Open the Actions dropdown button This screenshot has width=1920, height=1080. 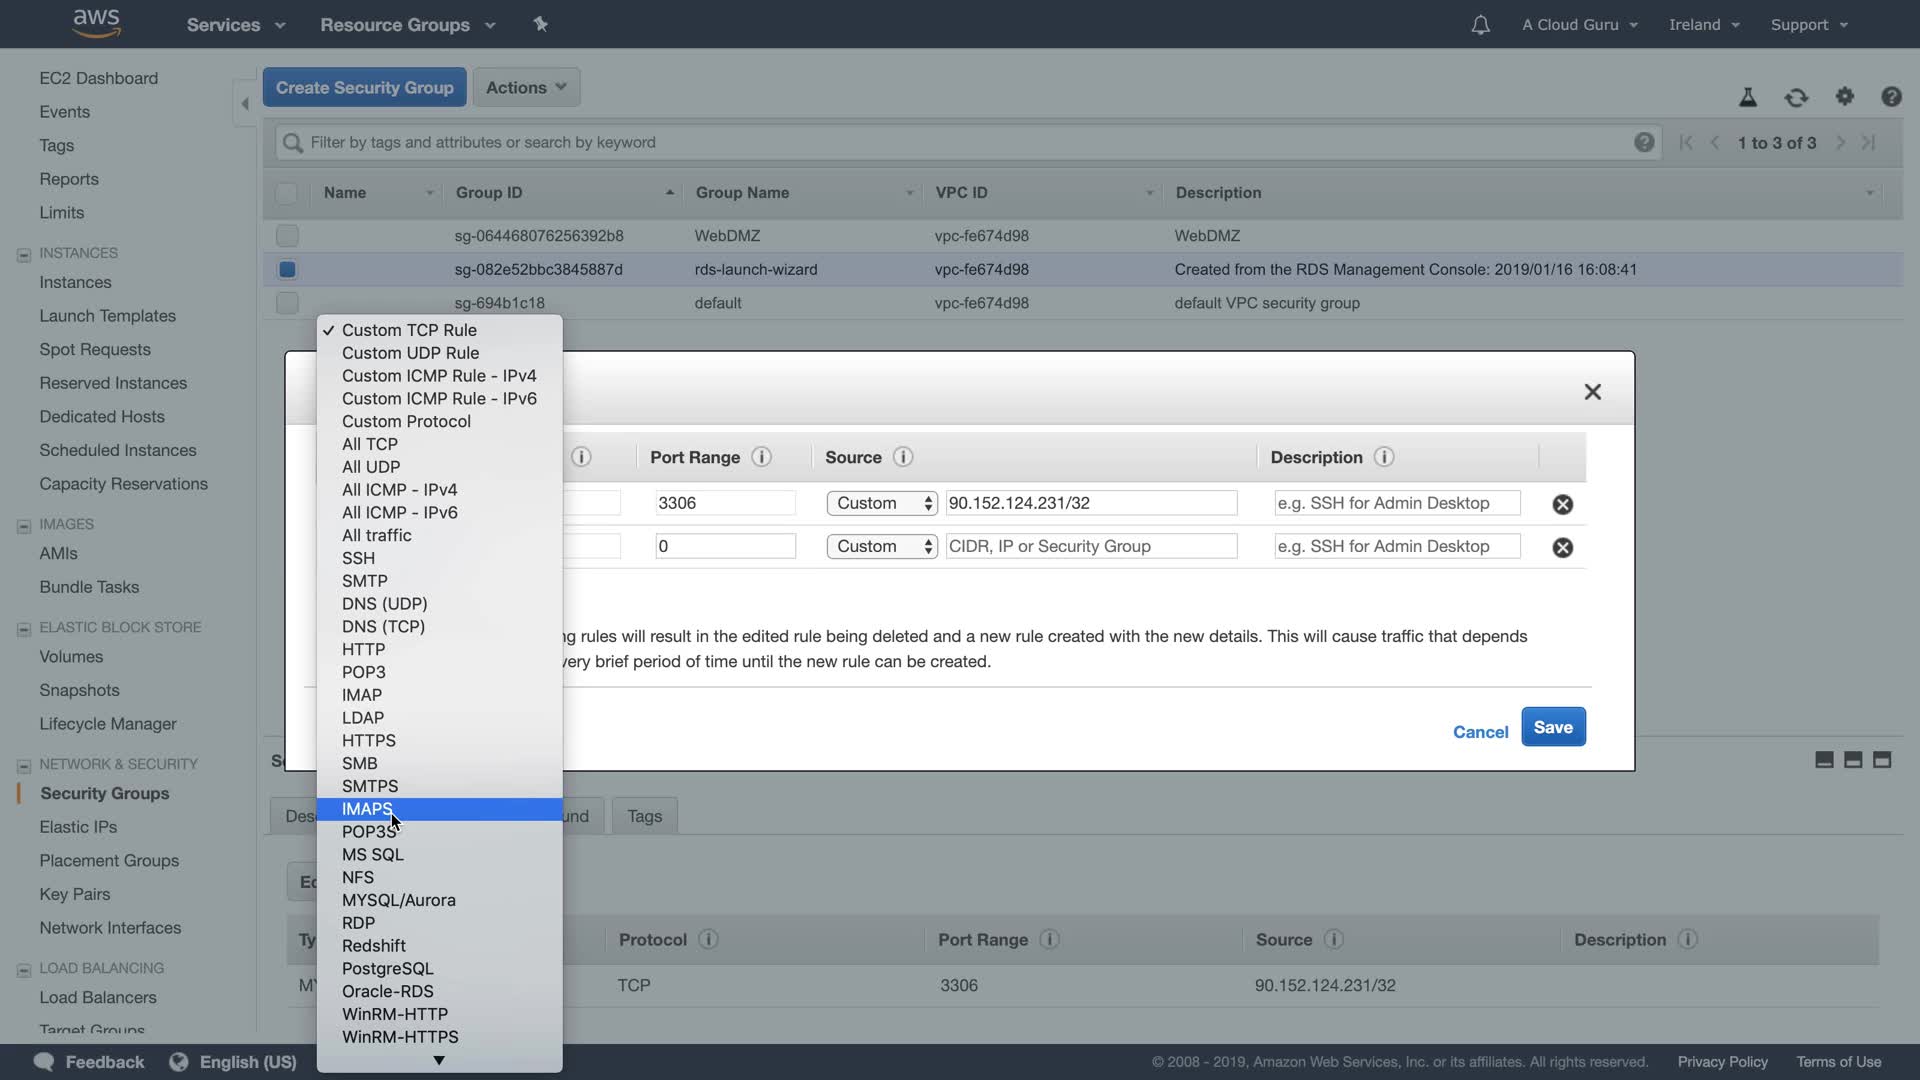point(526,87)
